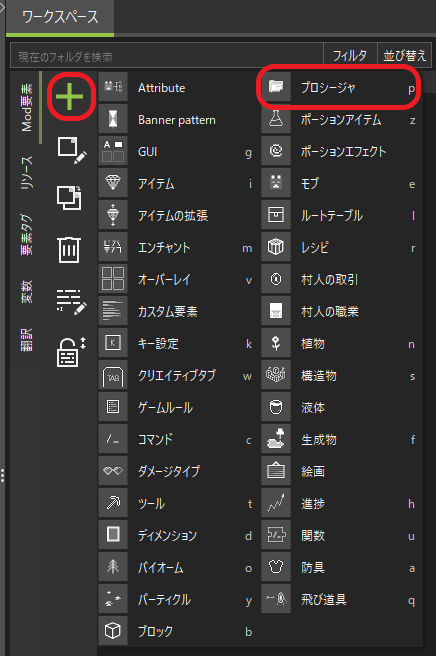Select the モブ element type

coord(340,184)
